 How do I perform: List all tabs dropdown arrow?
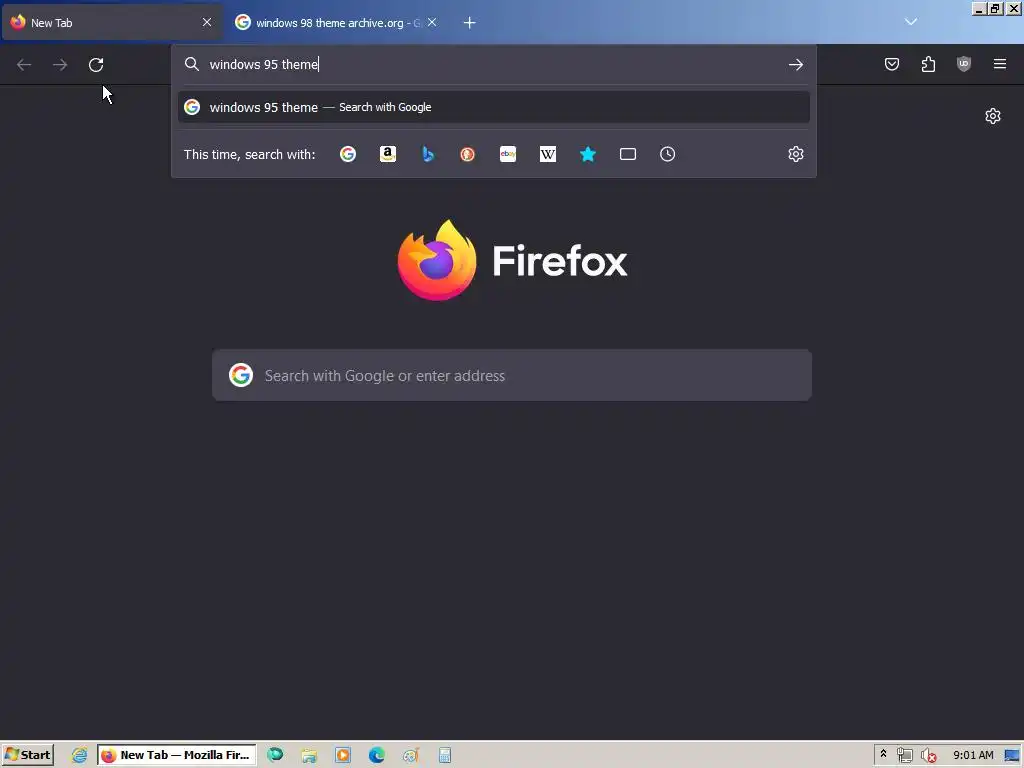pyautogui.click(x=911, y=22)
